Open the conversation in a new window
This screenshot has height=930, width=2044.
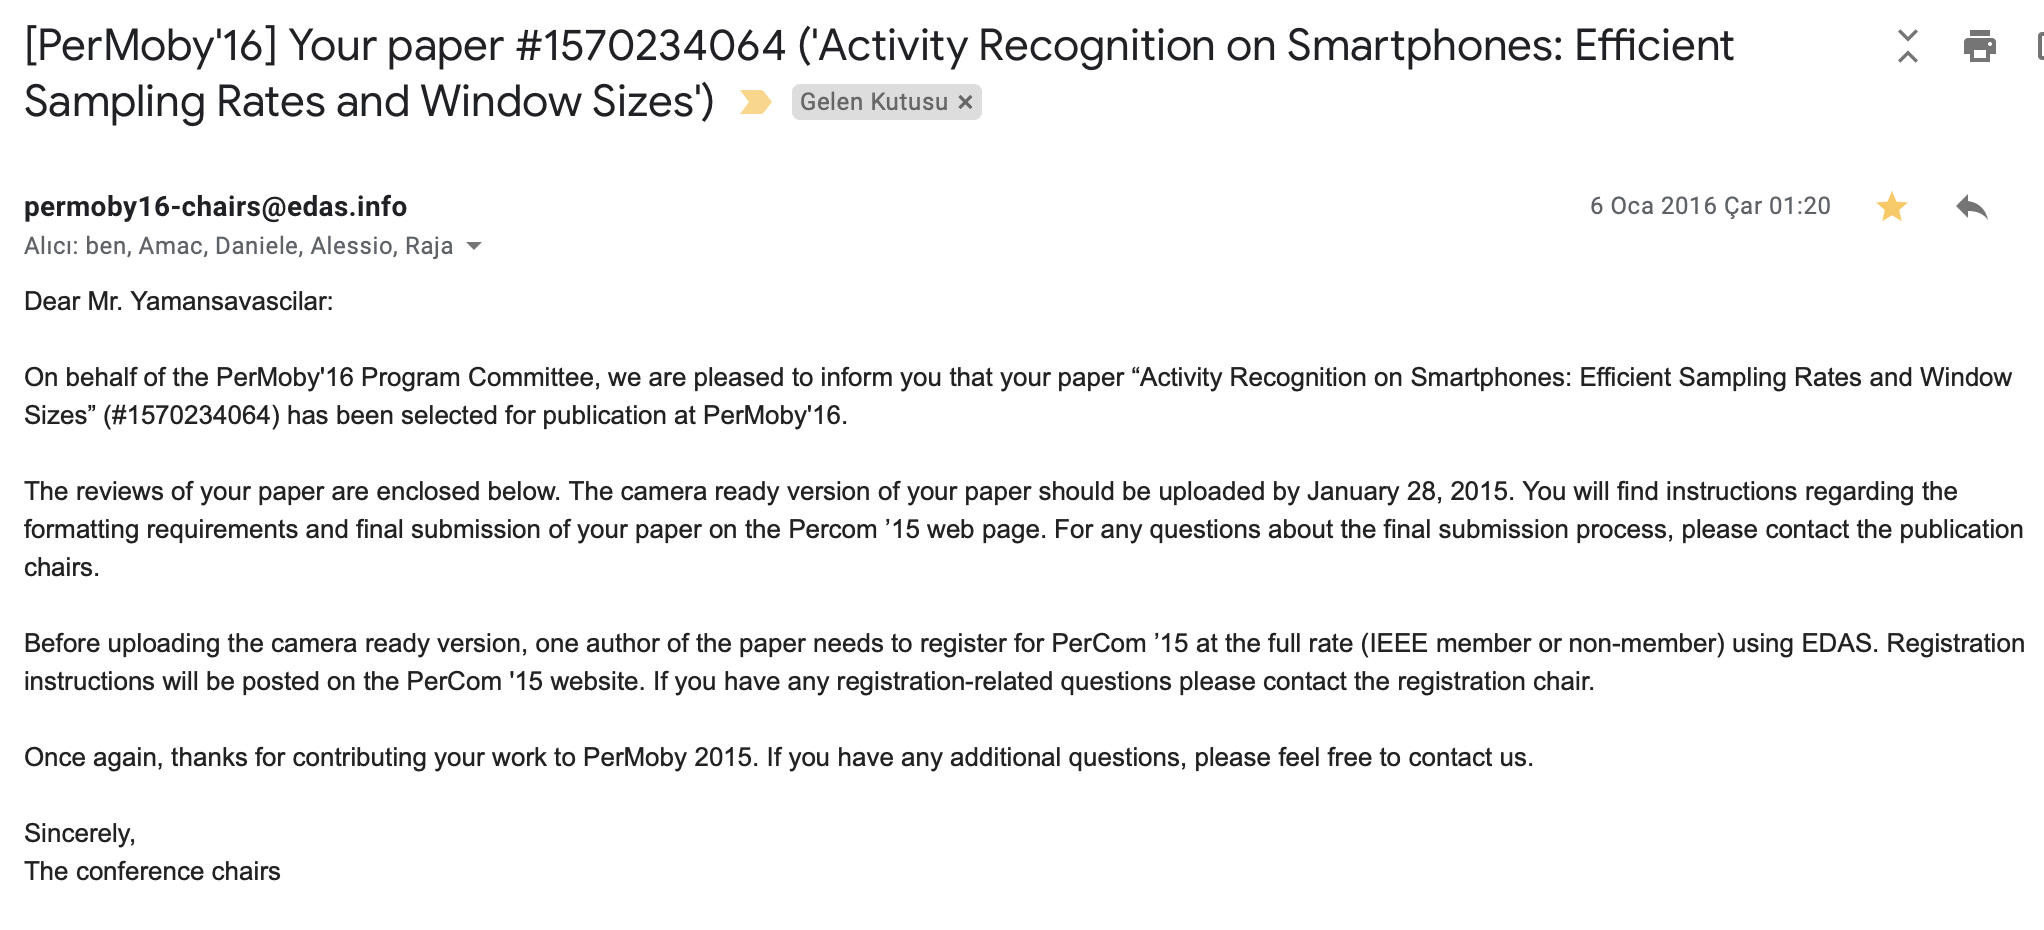[2039, 46]
